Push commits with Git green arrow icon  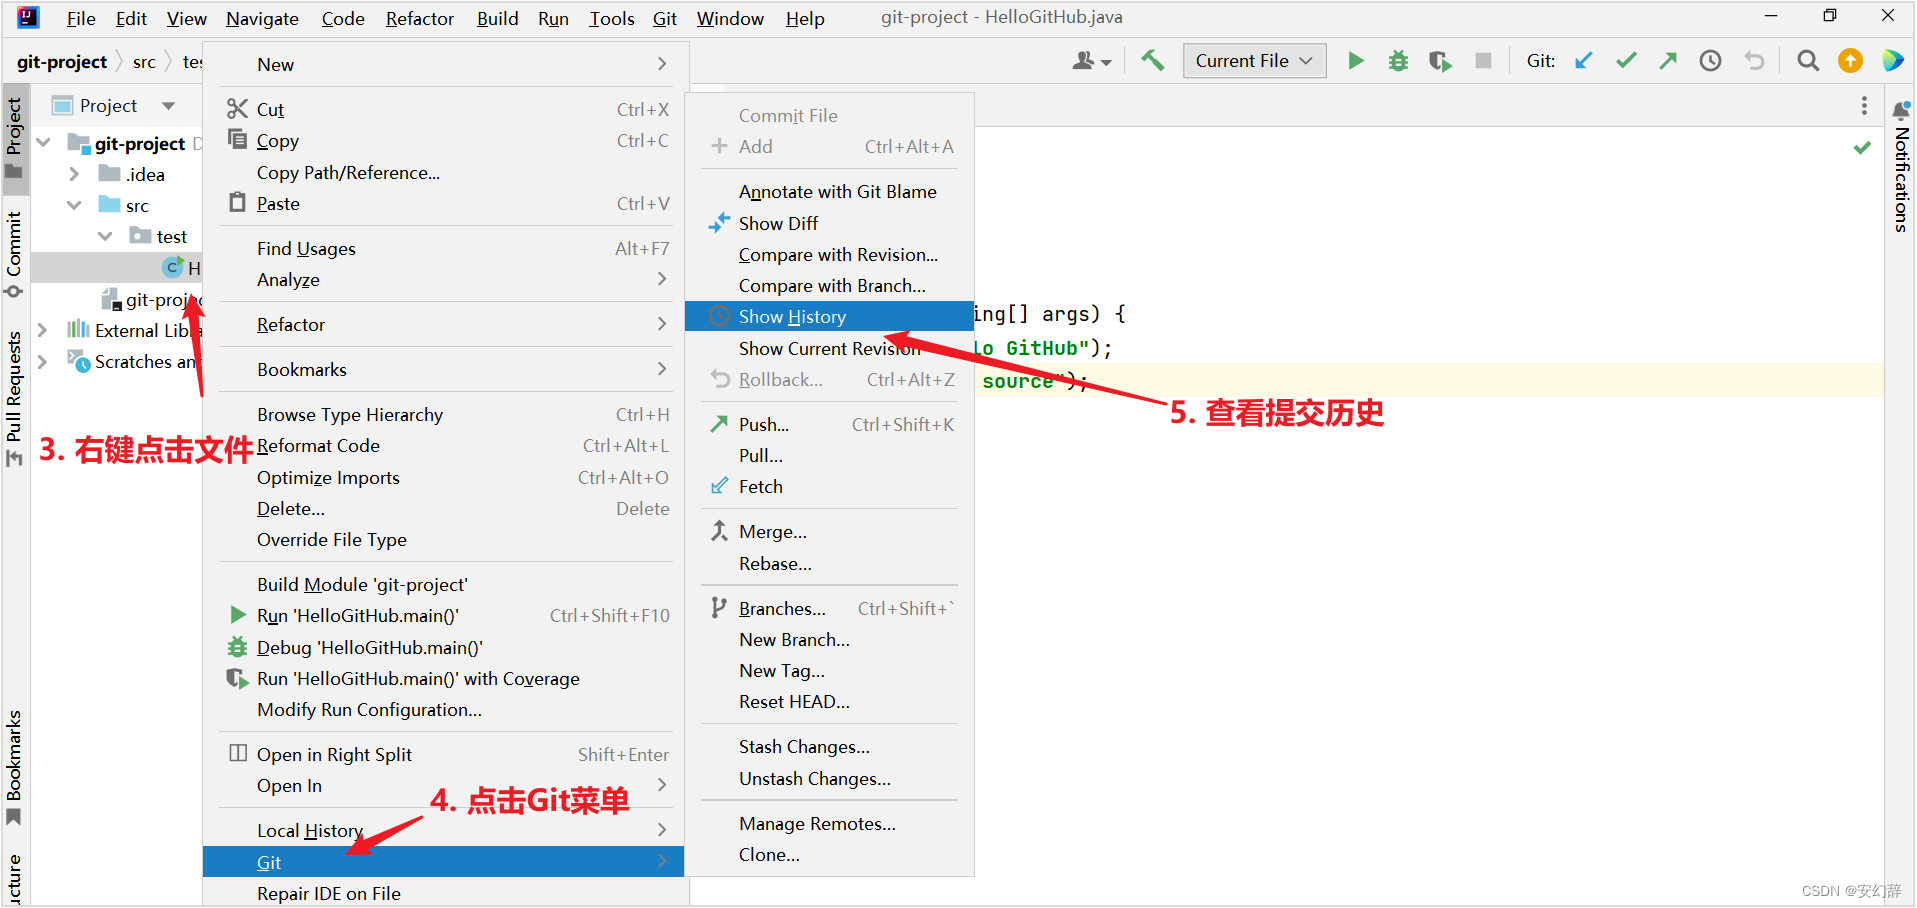(x=1668, y=61)
